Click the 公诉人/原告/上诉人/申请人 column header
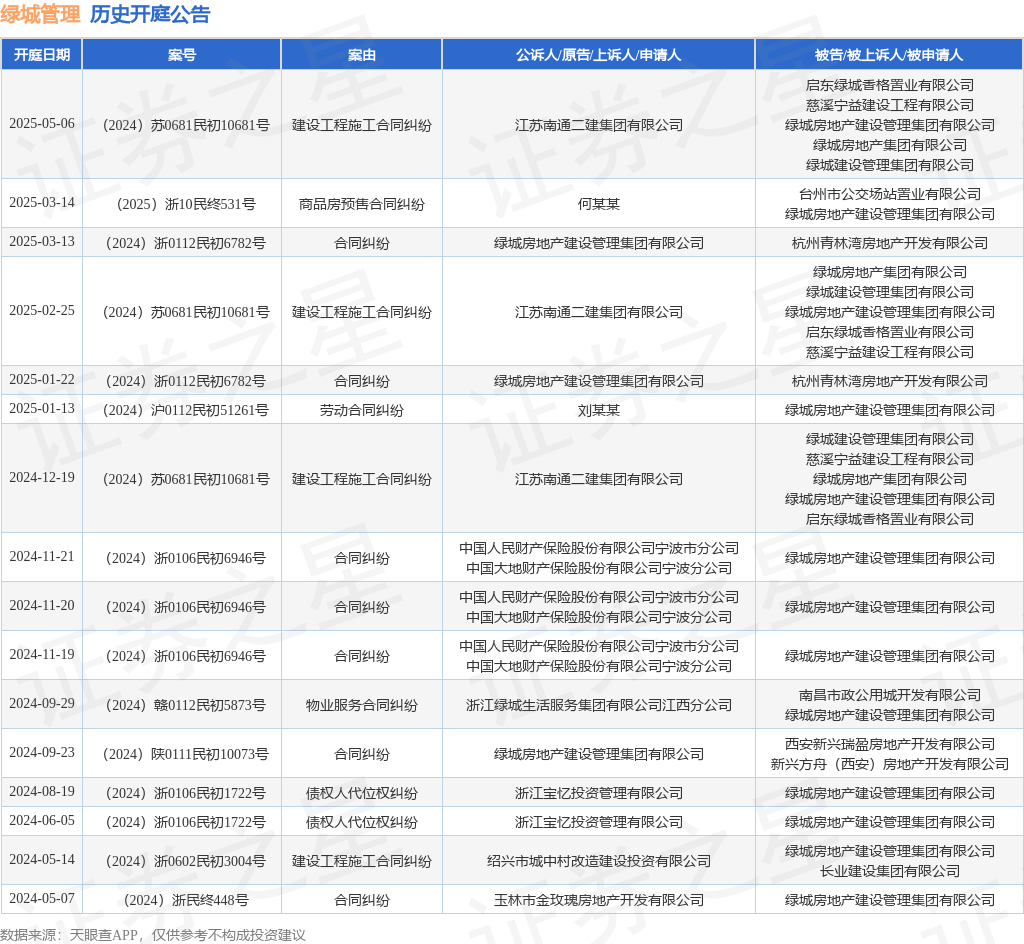Viewport: 1024px width, 944px height. click(598, 55)
